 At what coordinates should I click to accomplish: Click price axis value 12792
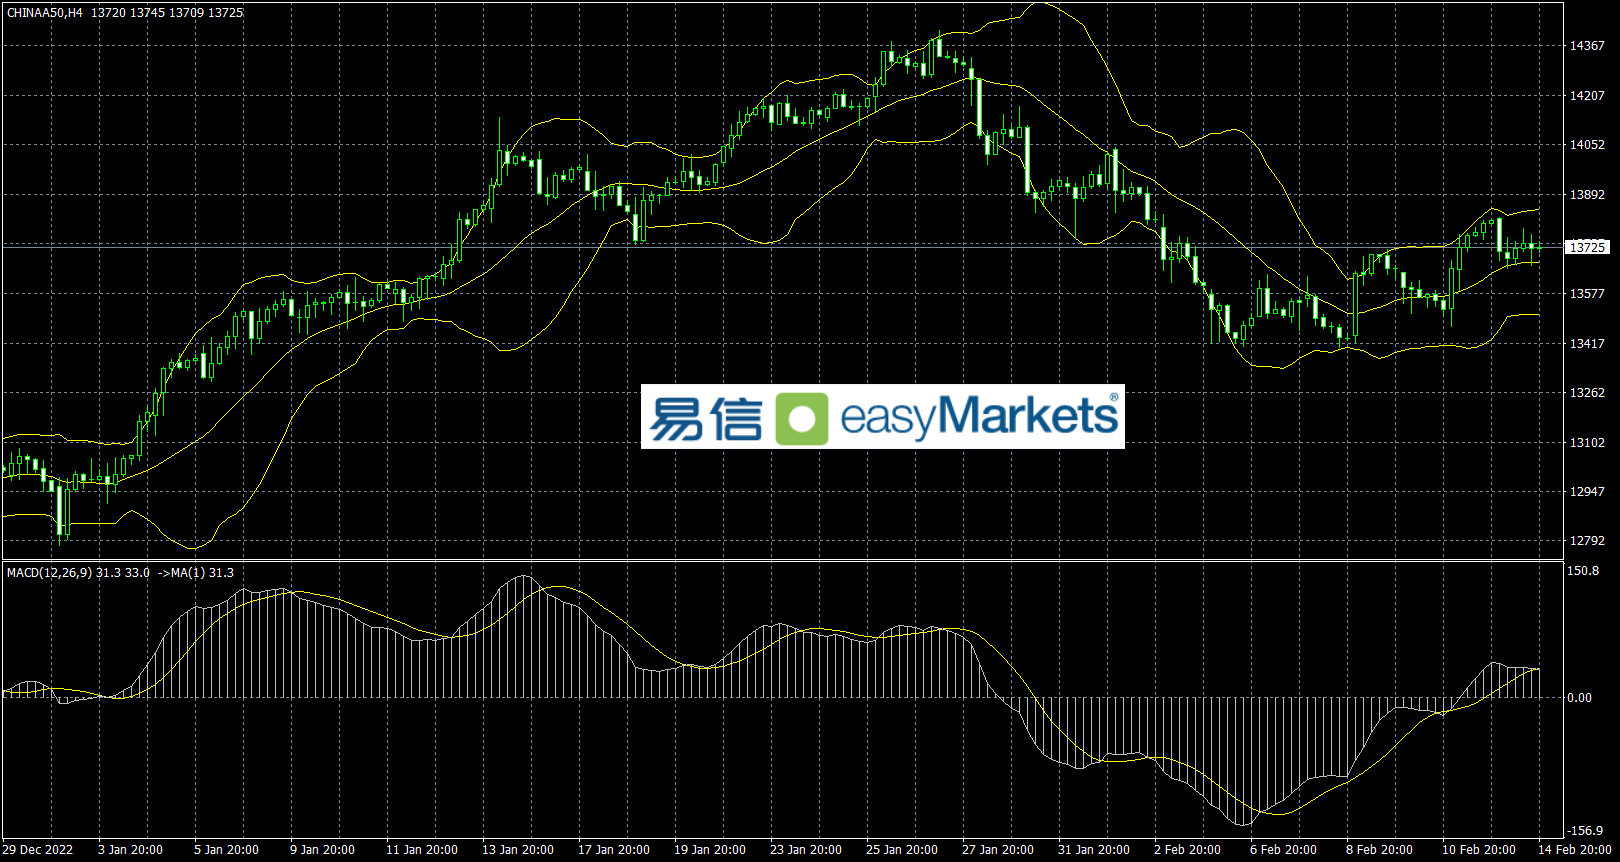(x=1587, y=541)
